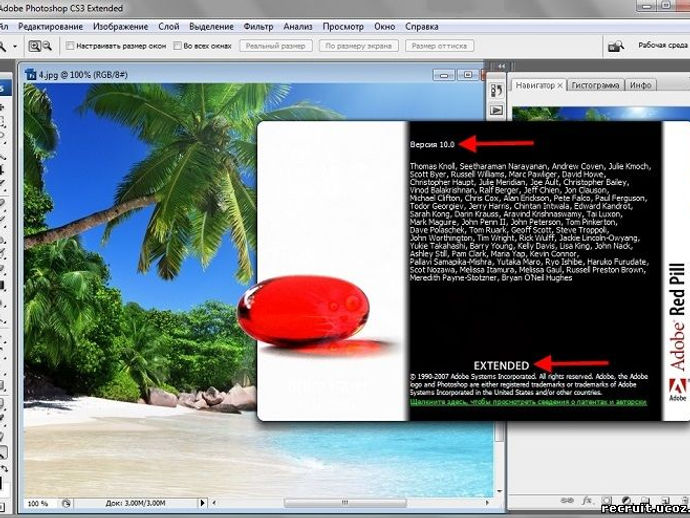Click the Photoshop icon on 4.jpg title bar

pyautogui.click(x=31, y=74)
